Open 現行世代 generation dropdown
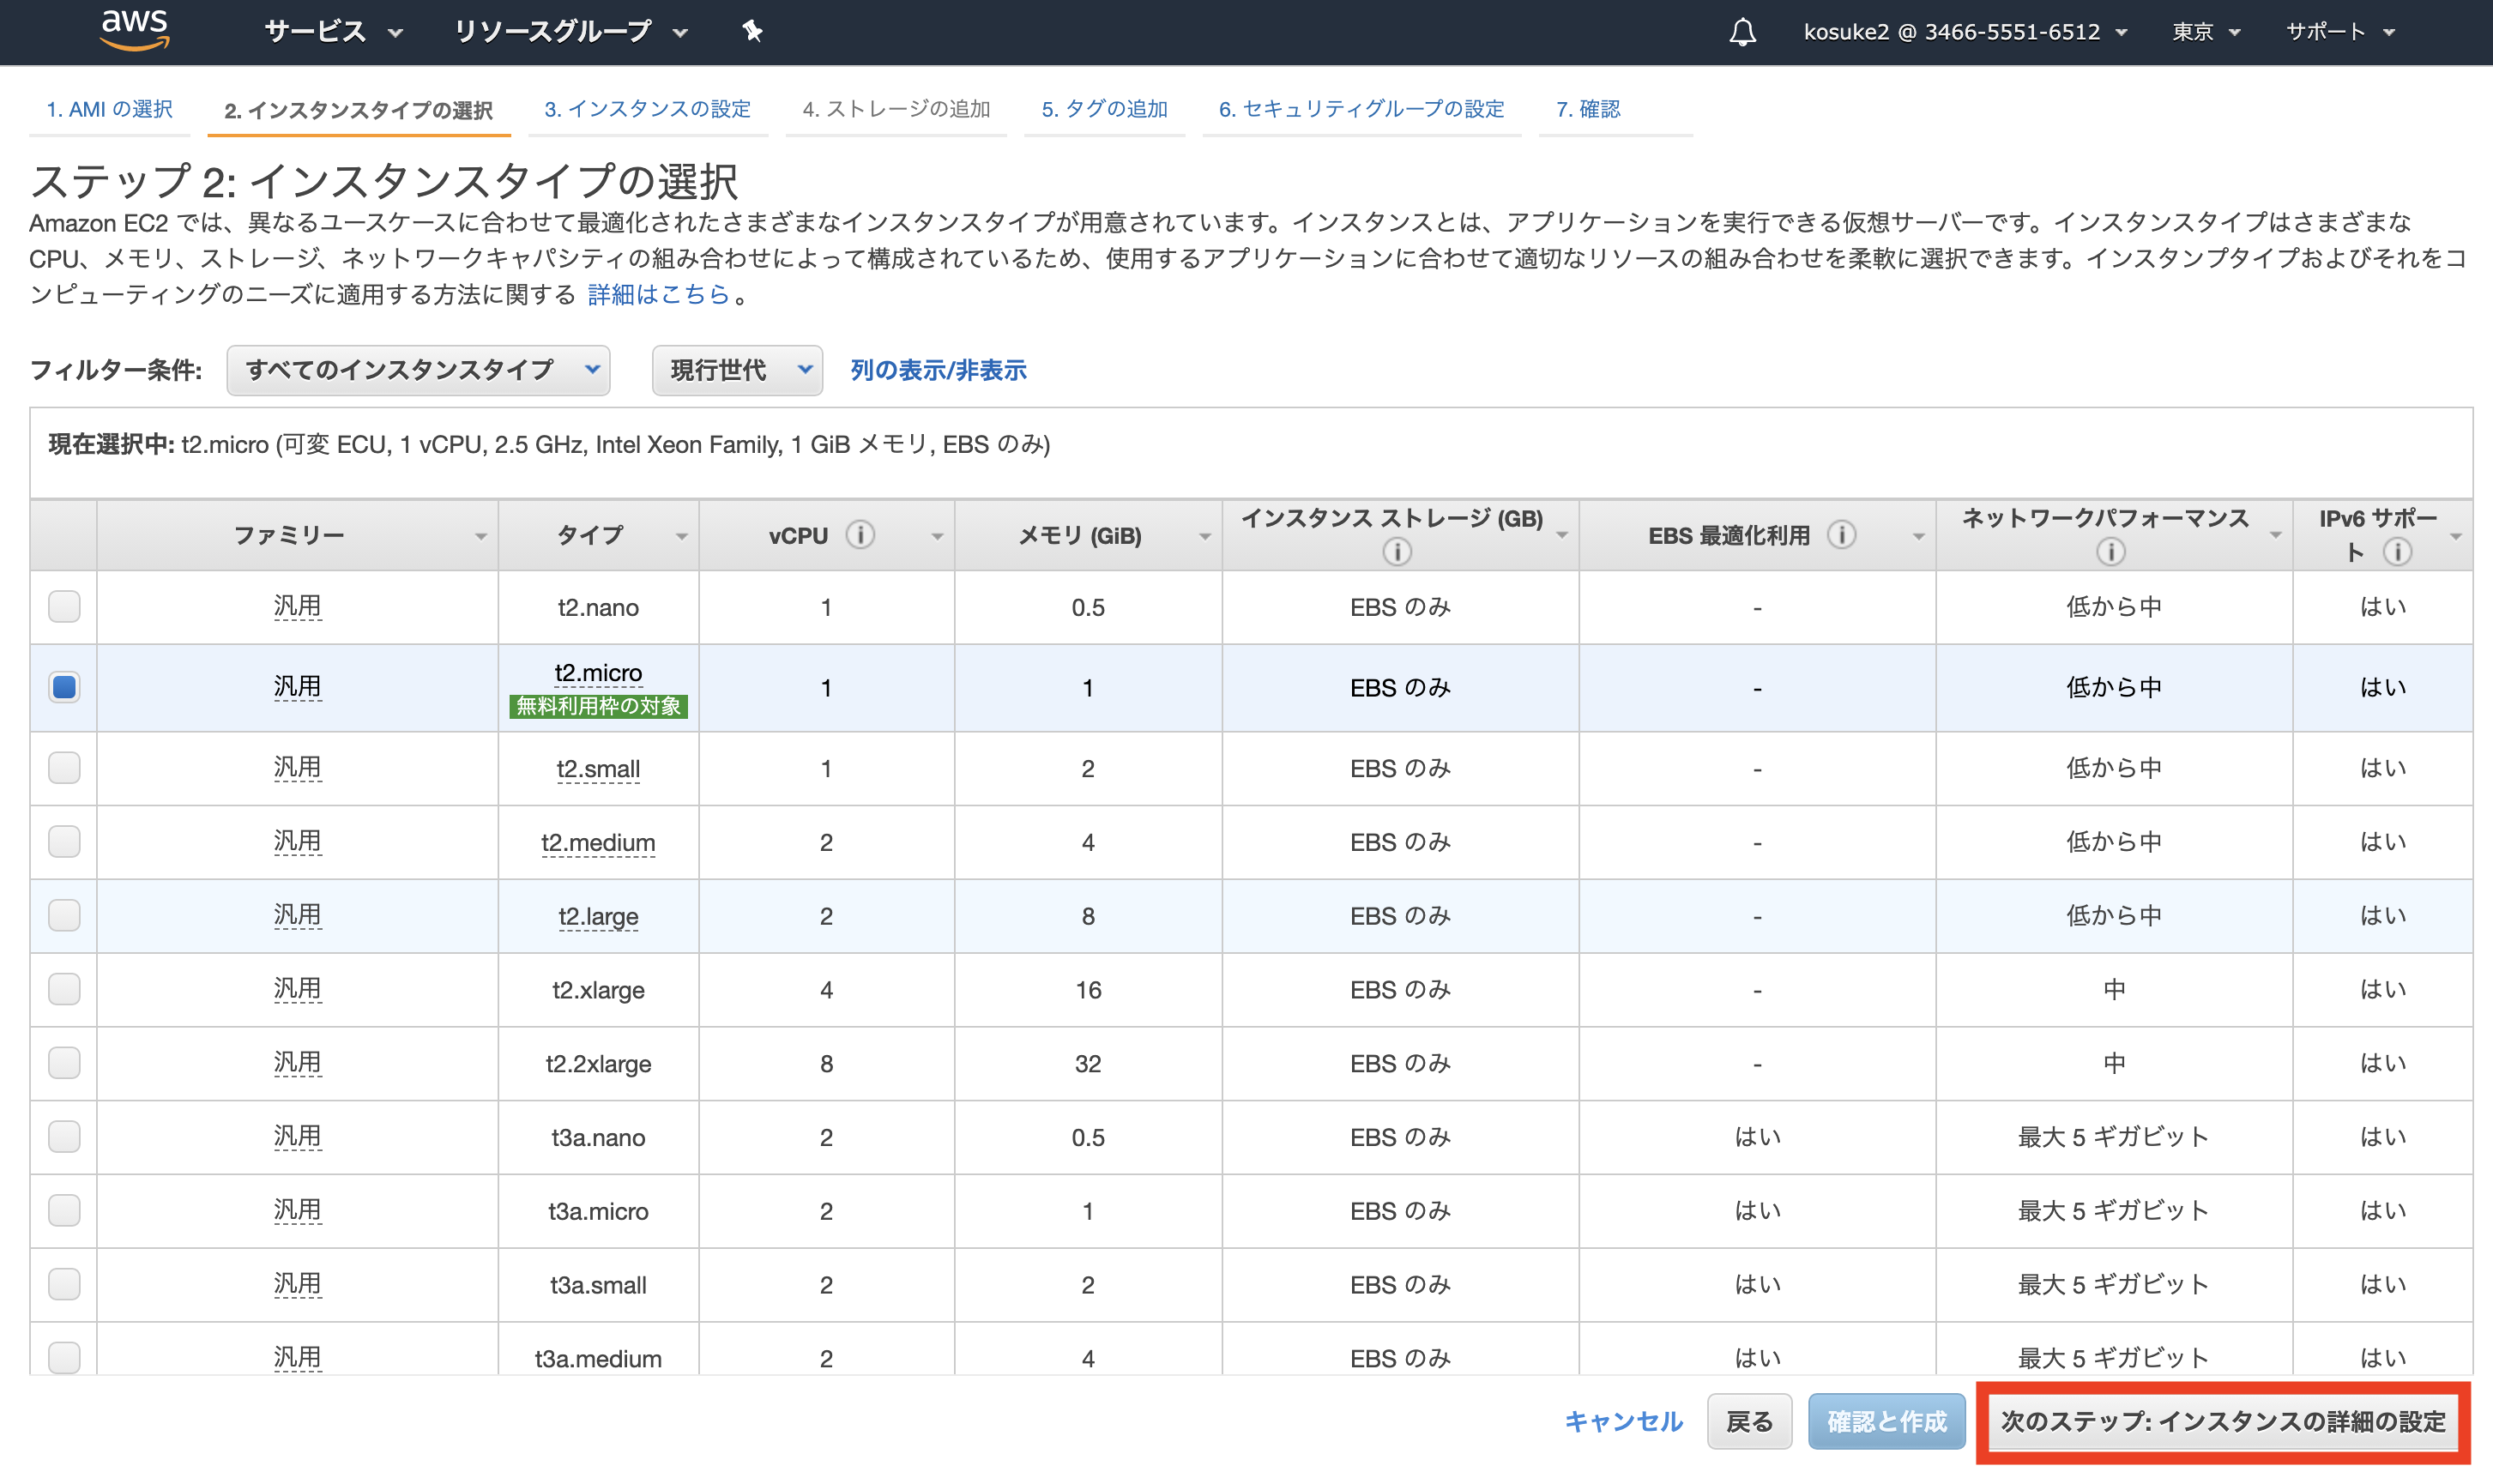The image size is (2493, 1484). 737,370
